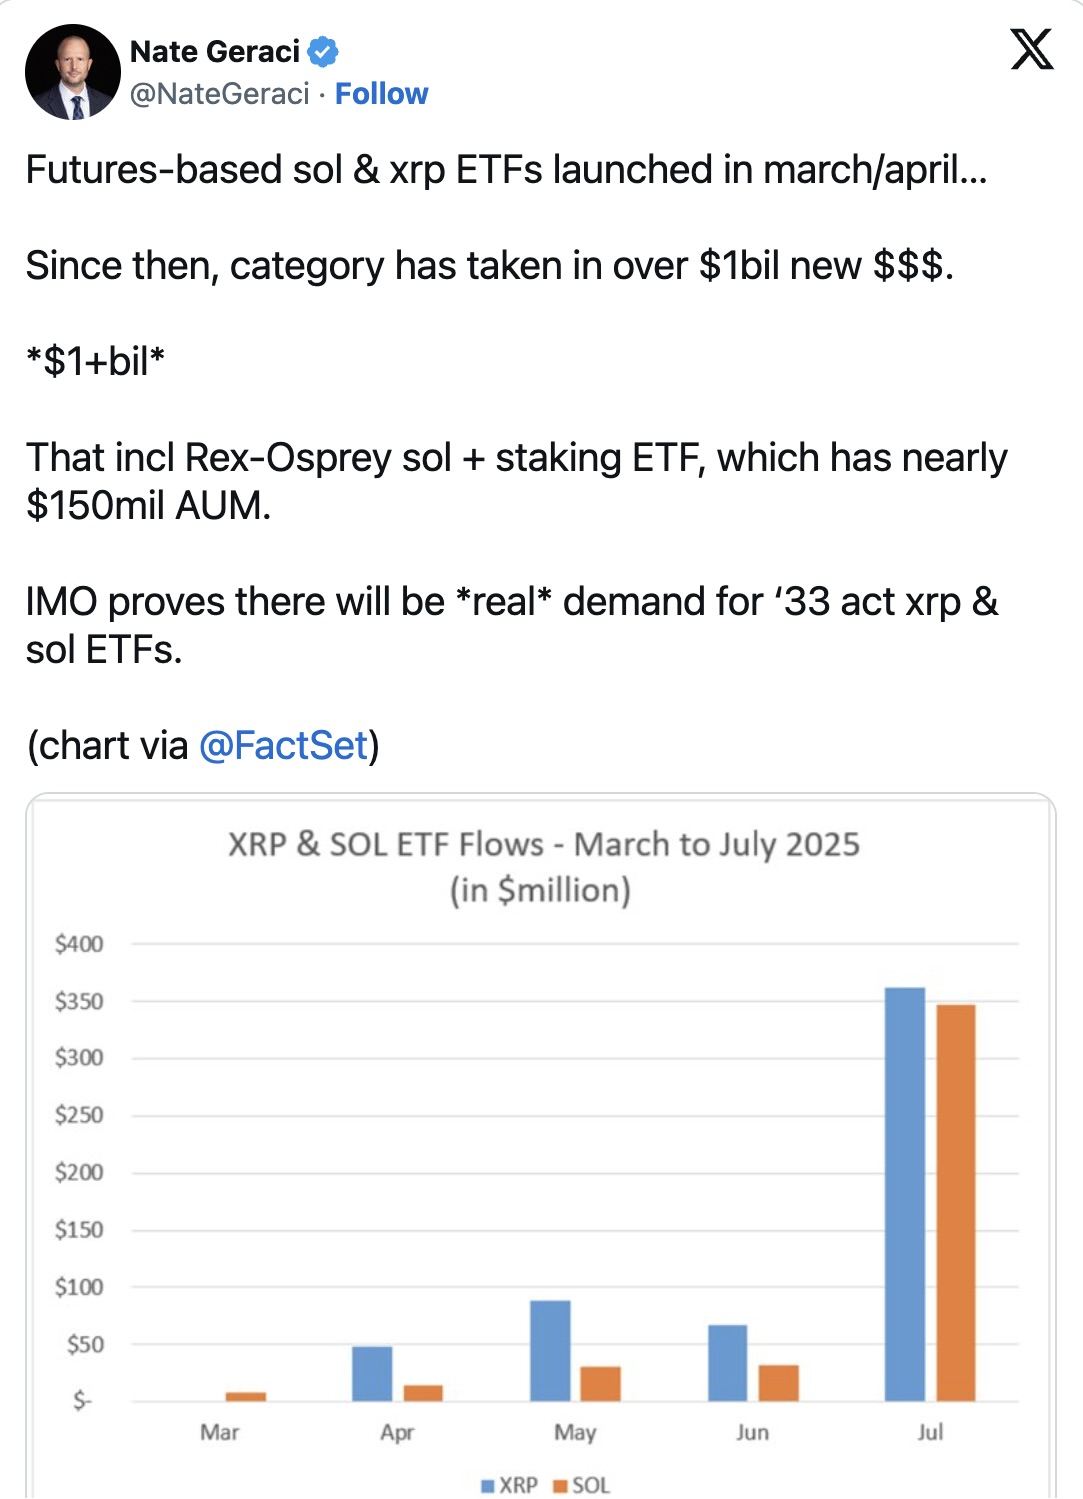
Task: Click the Follow link
Action: (x=381, y=94)
